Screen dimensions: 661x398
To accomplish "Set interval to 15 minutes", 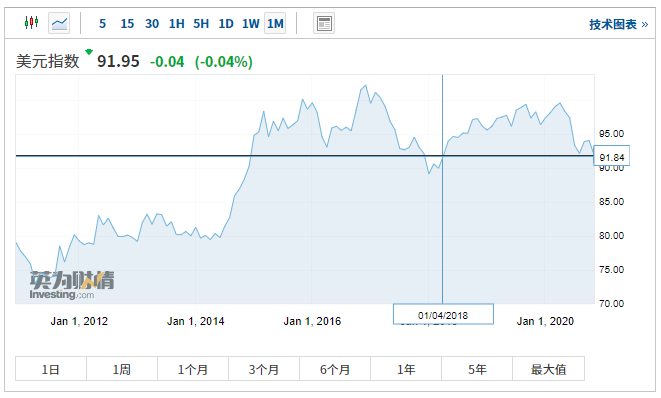I will (127, 24).
